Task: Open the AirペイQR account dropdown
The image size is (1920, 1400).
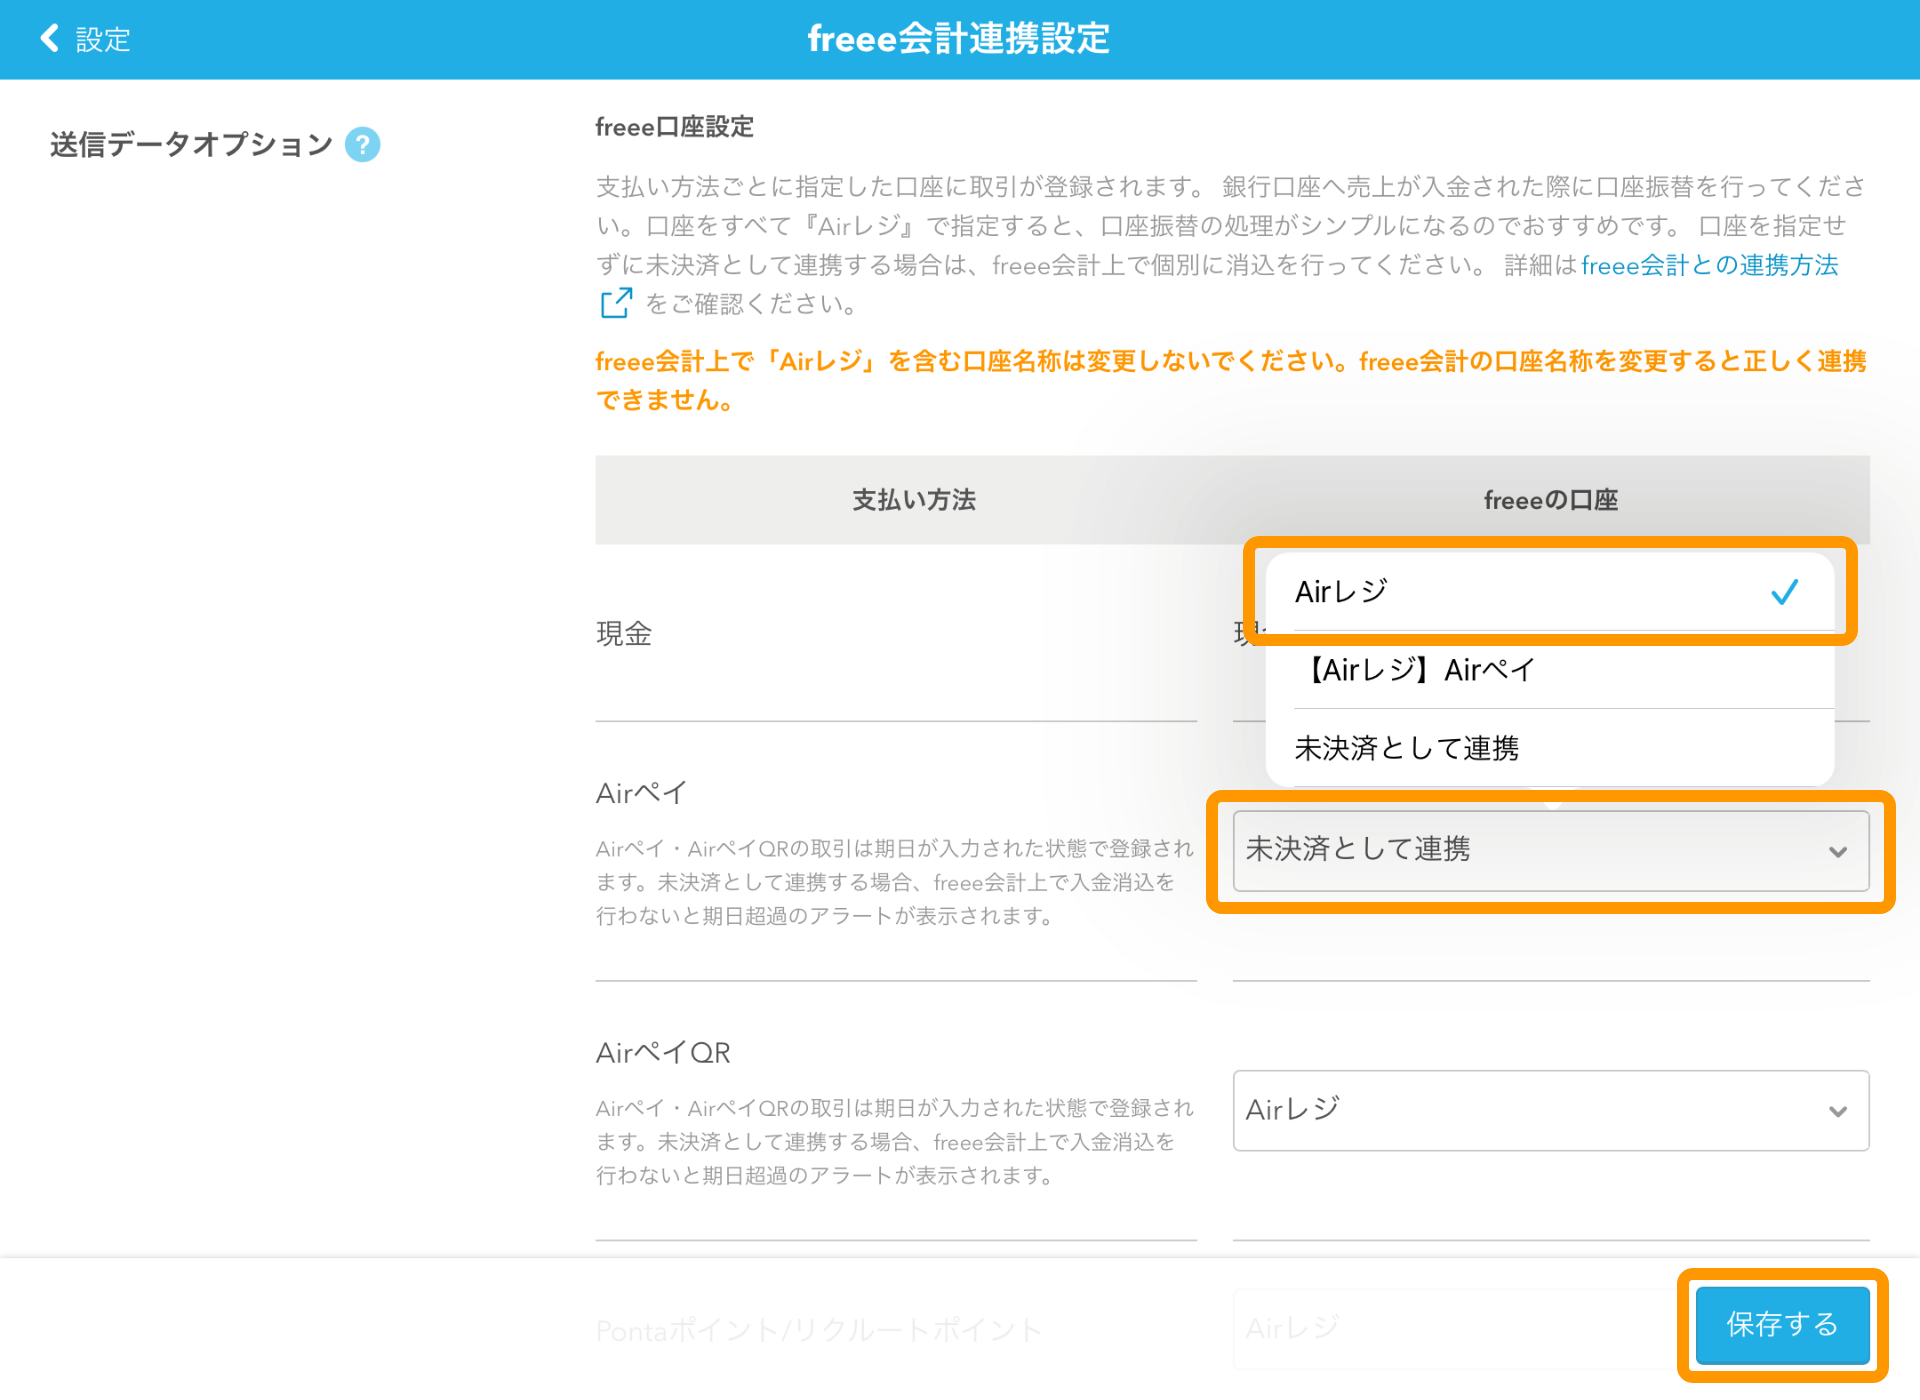Action: tap(1550, 1110)
